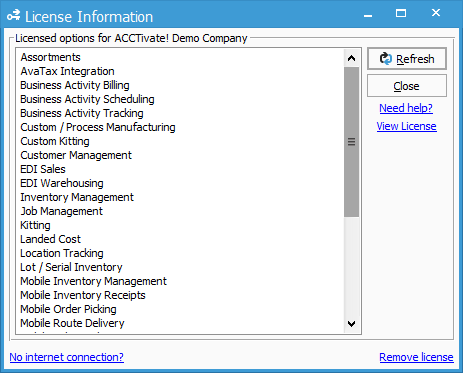Image resolution: width=463 pixels, height=373 pixels.
Task: Click the scroll down arrow in list
Action: point(351,323)
